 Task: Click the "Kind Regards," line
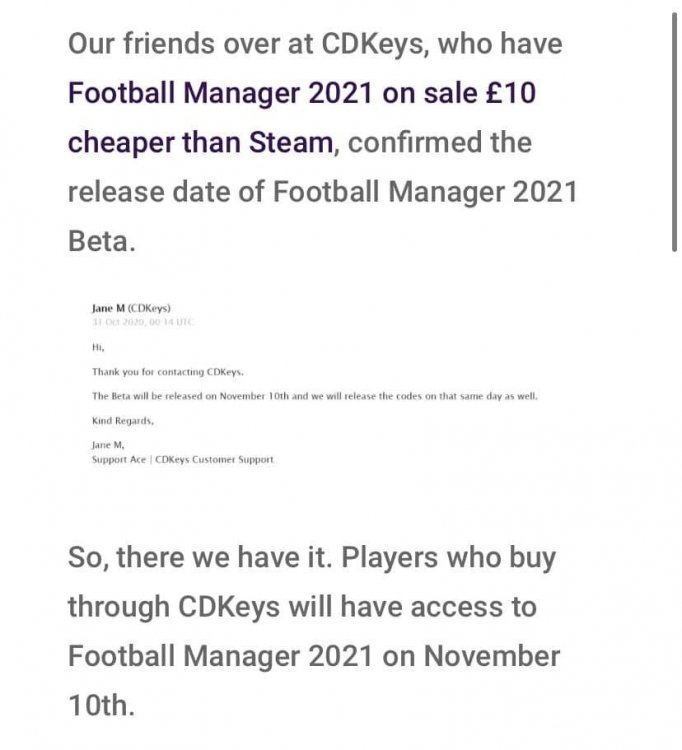pyautogui.click(x=123, y=421)
